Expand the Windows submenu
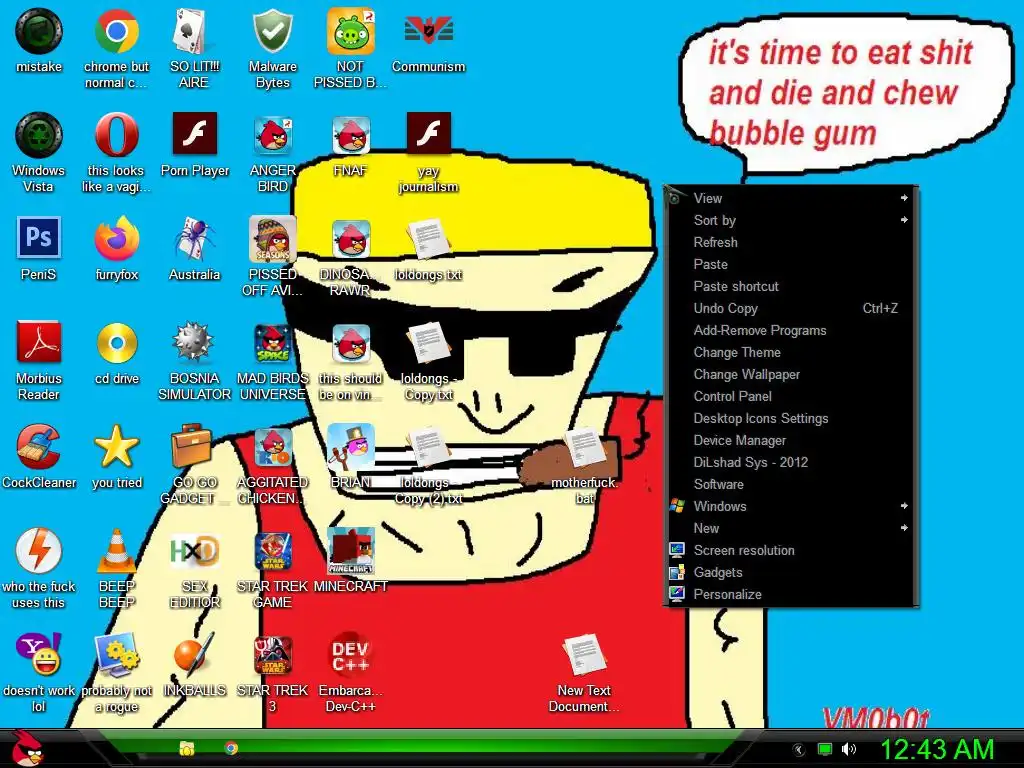Viewport: 1024px width, 768px height. 791,506
